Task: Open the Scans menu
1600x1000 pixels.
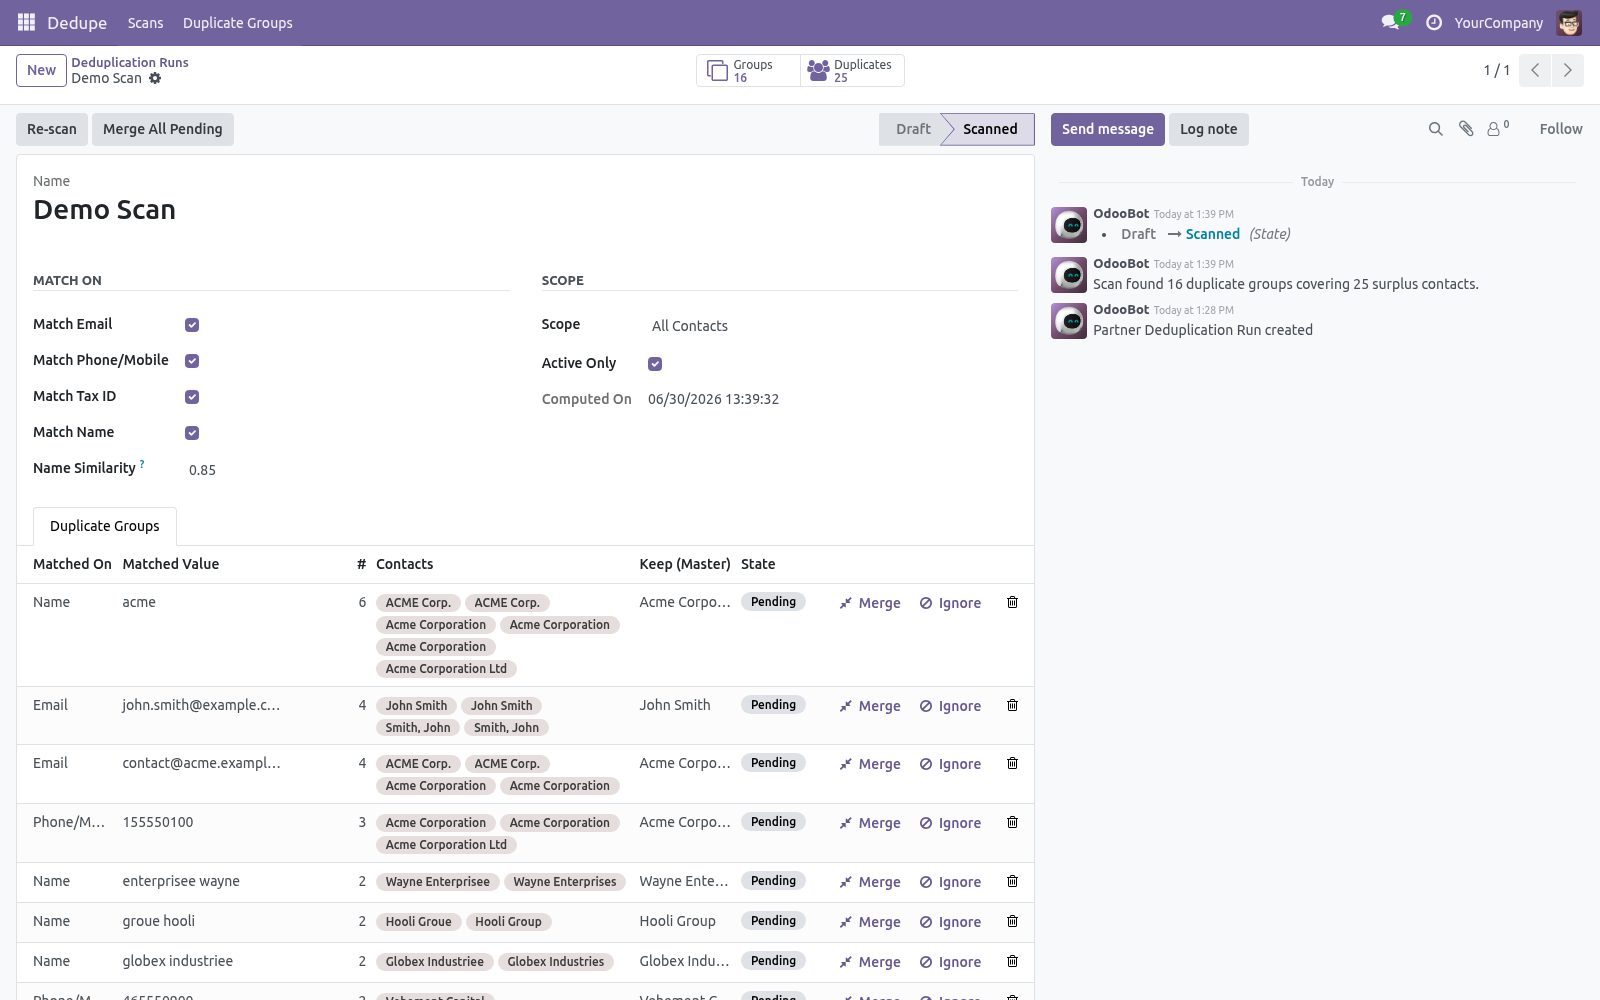Action: (145, 23)
